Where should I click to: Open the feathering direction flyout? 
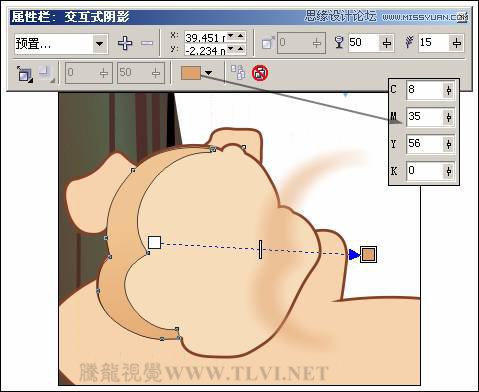pyautogui.click(x=25, y=74)
